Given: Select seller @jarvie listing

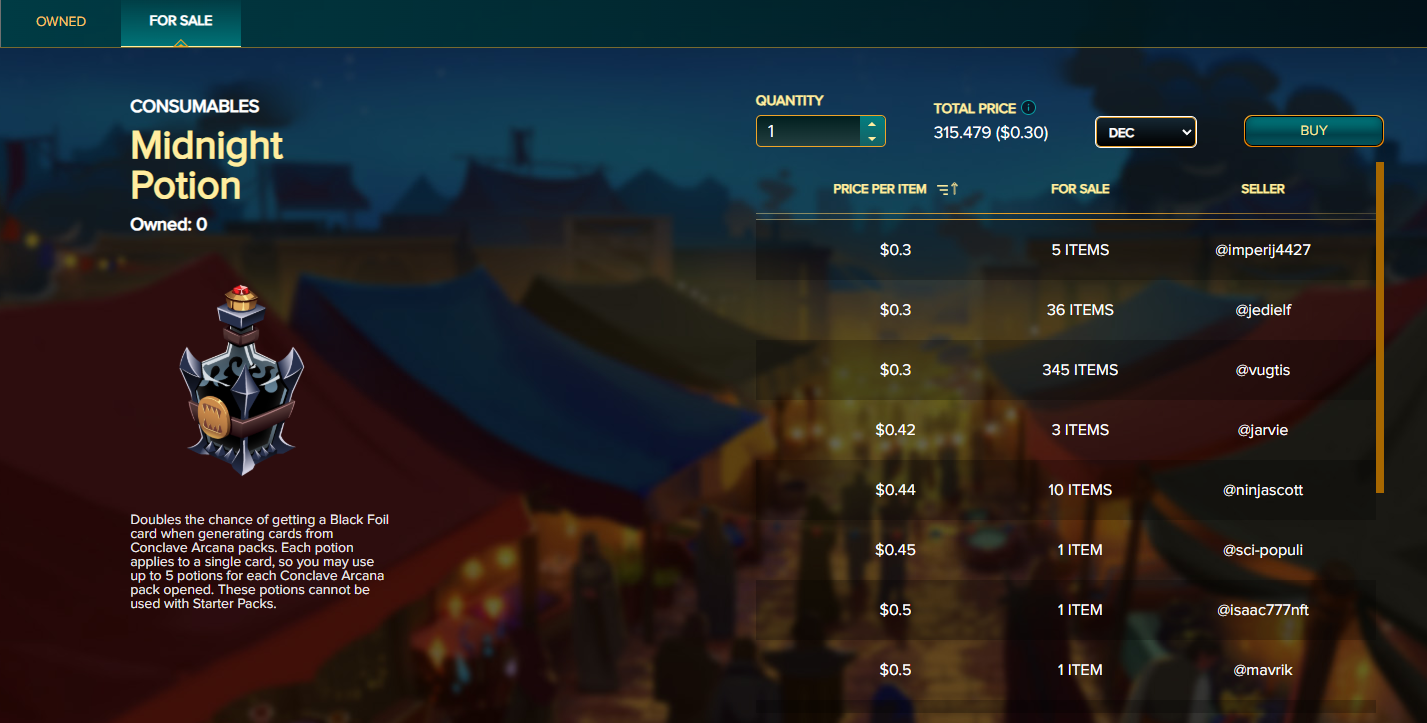Looking at the screenshot, I should [x=1066, y=430].
